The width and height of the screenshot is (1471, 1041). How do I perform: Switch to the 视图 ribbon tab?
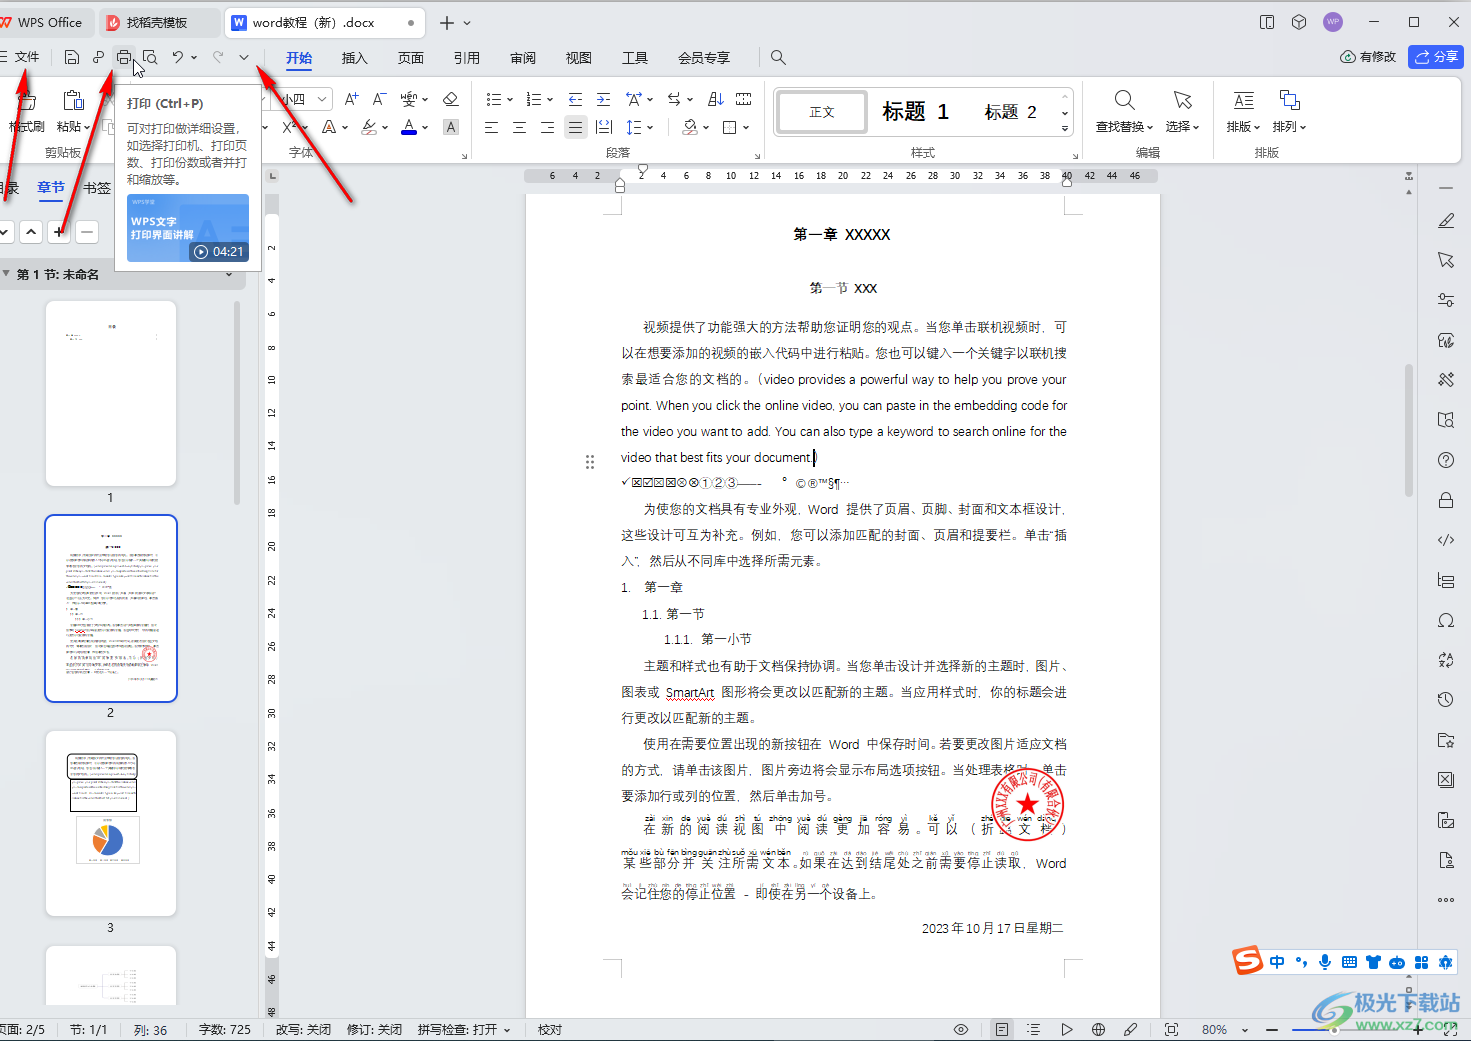point(579,58)
